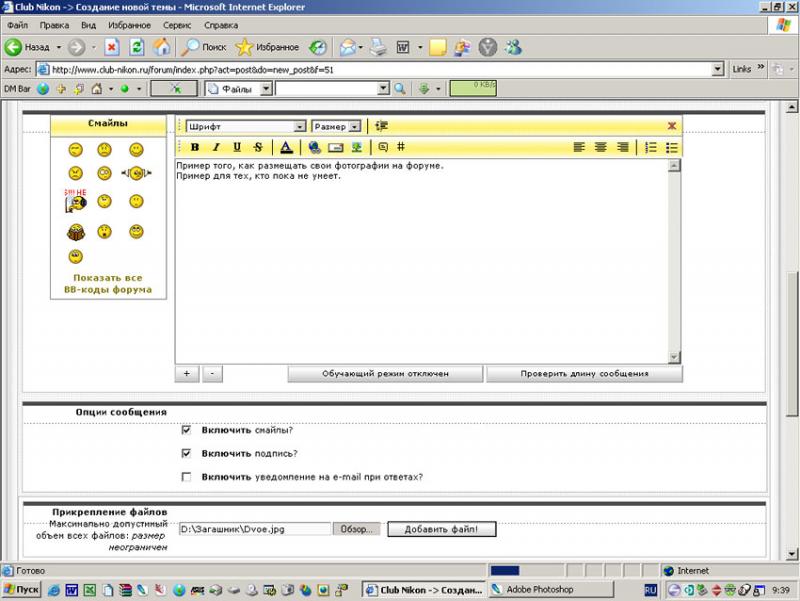
Task: Insert numbered list icon
Action: (x=651, y=147)
